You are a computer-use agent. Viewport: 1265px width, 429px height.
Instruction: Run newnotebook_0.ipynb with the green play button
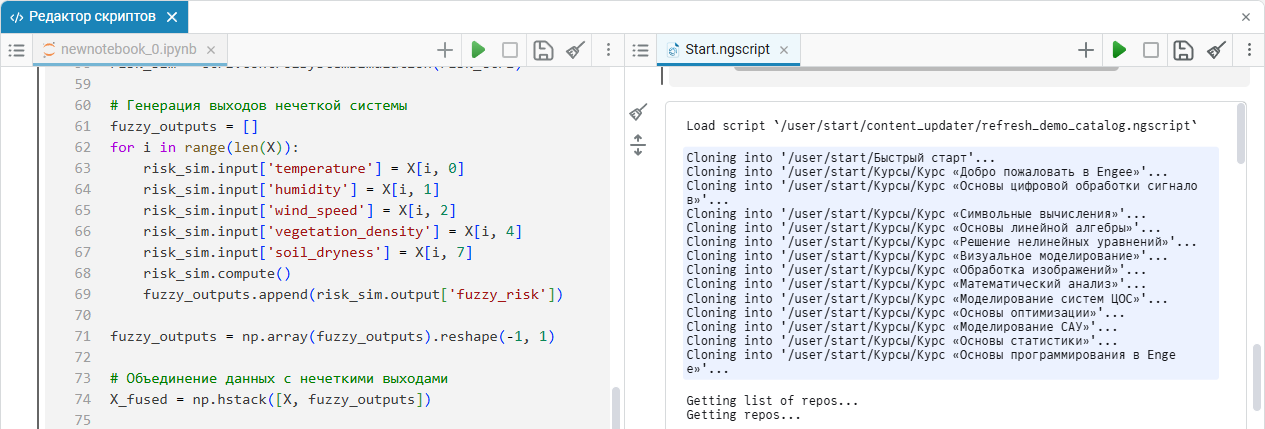[x=478, y=49]
